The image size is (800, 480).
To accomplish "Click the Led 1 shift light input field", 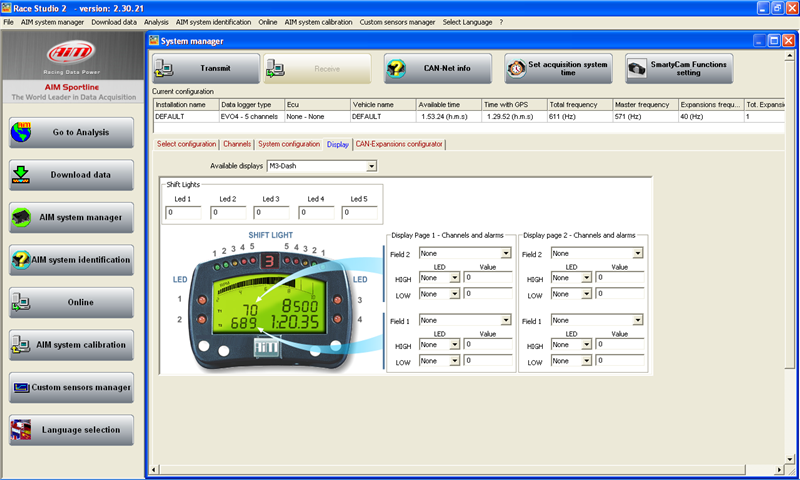I will tap(186, 212).
